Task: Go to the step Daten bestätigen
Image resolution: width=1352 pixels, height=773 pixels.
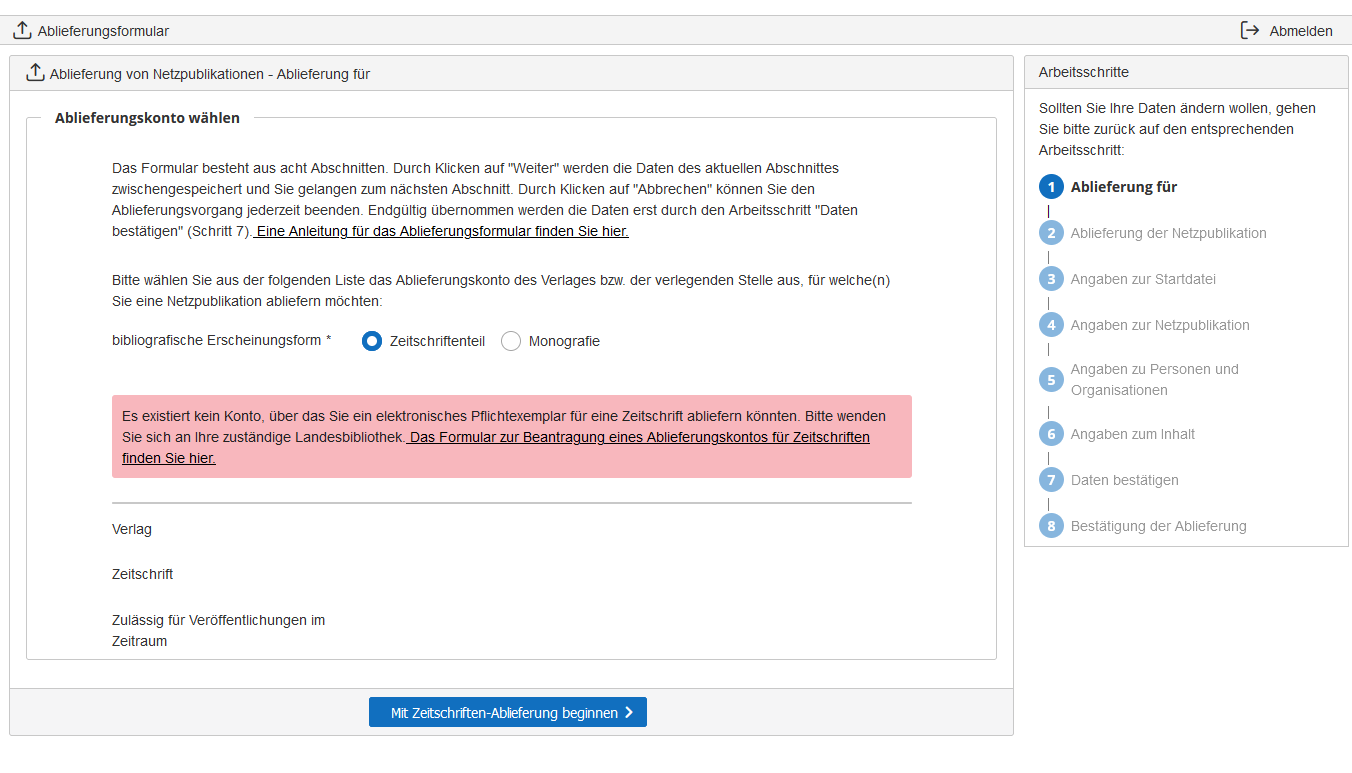Action: point(1125,480)
